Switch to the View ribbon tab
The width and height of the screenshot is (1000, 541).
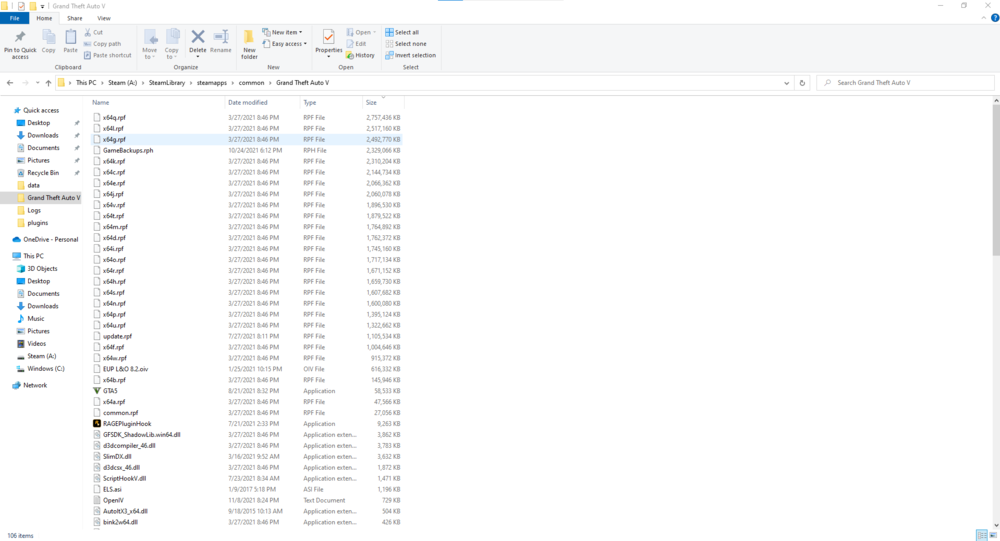(103, 19)
